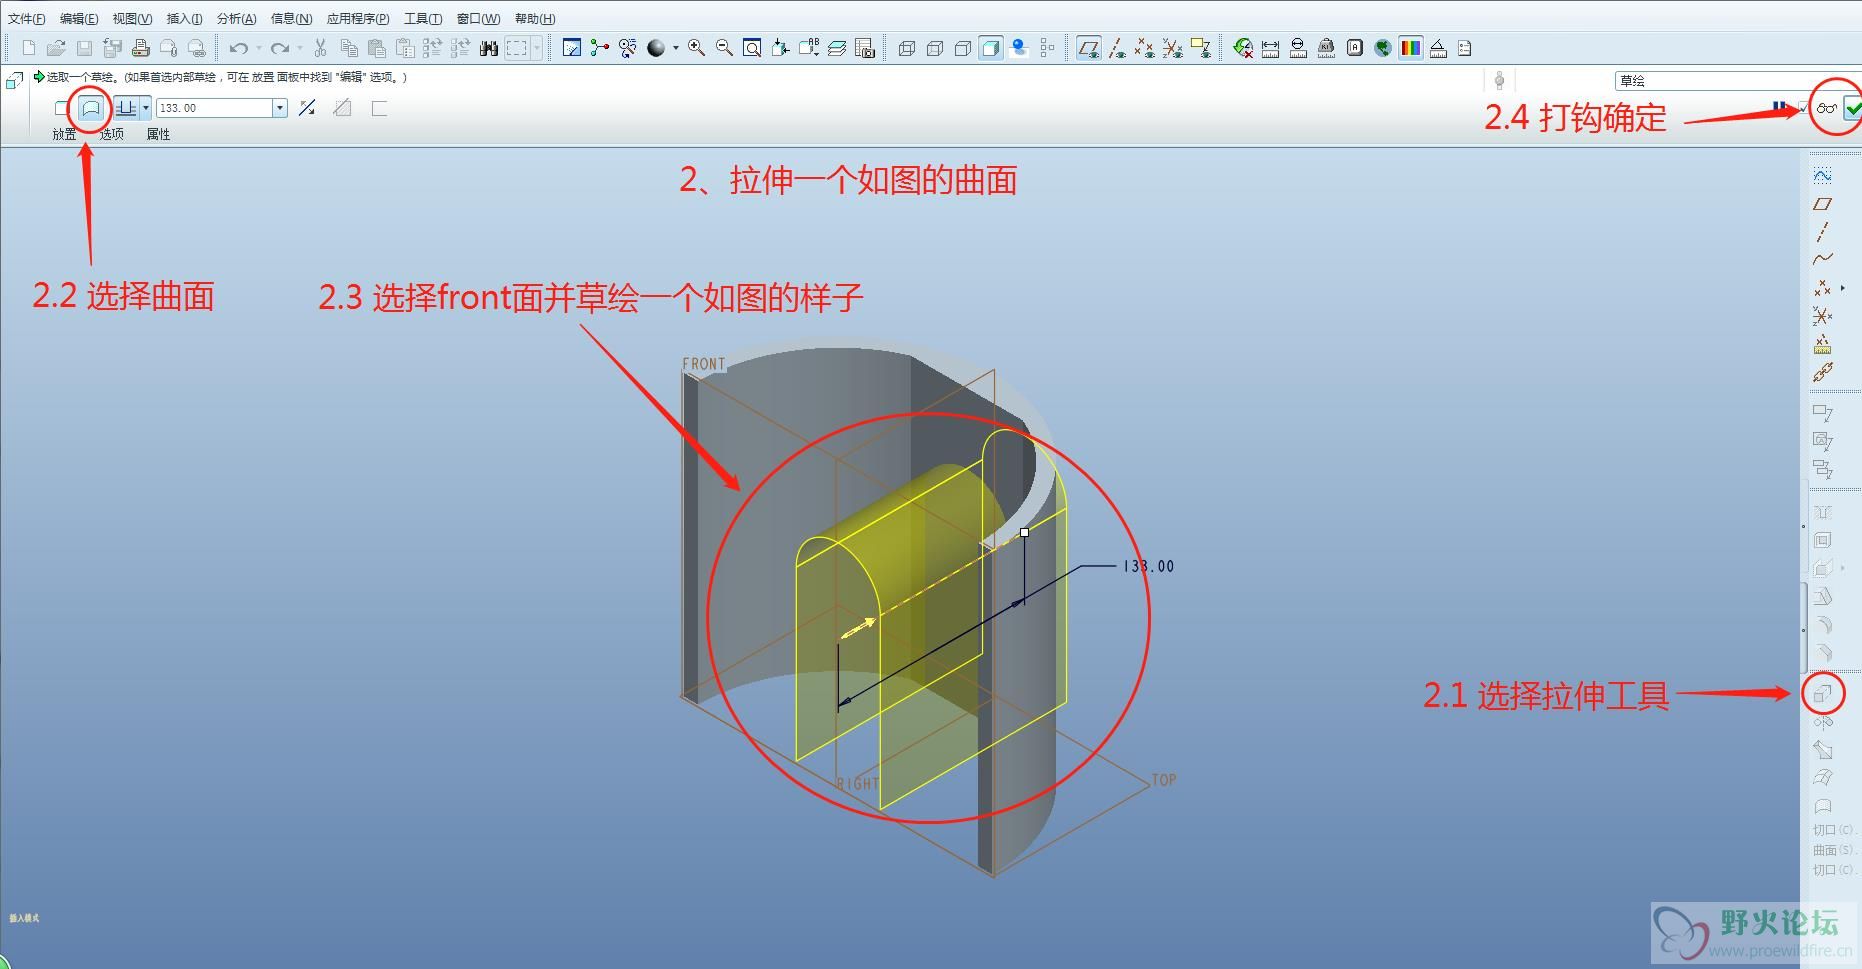Click the Cut scissors icon
Screen dimensions: 1862x969
click(x=321, y=48)
